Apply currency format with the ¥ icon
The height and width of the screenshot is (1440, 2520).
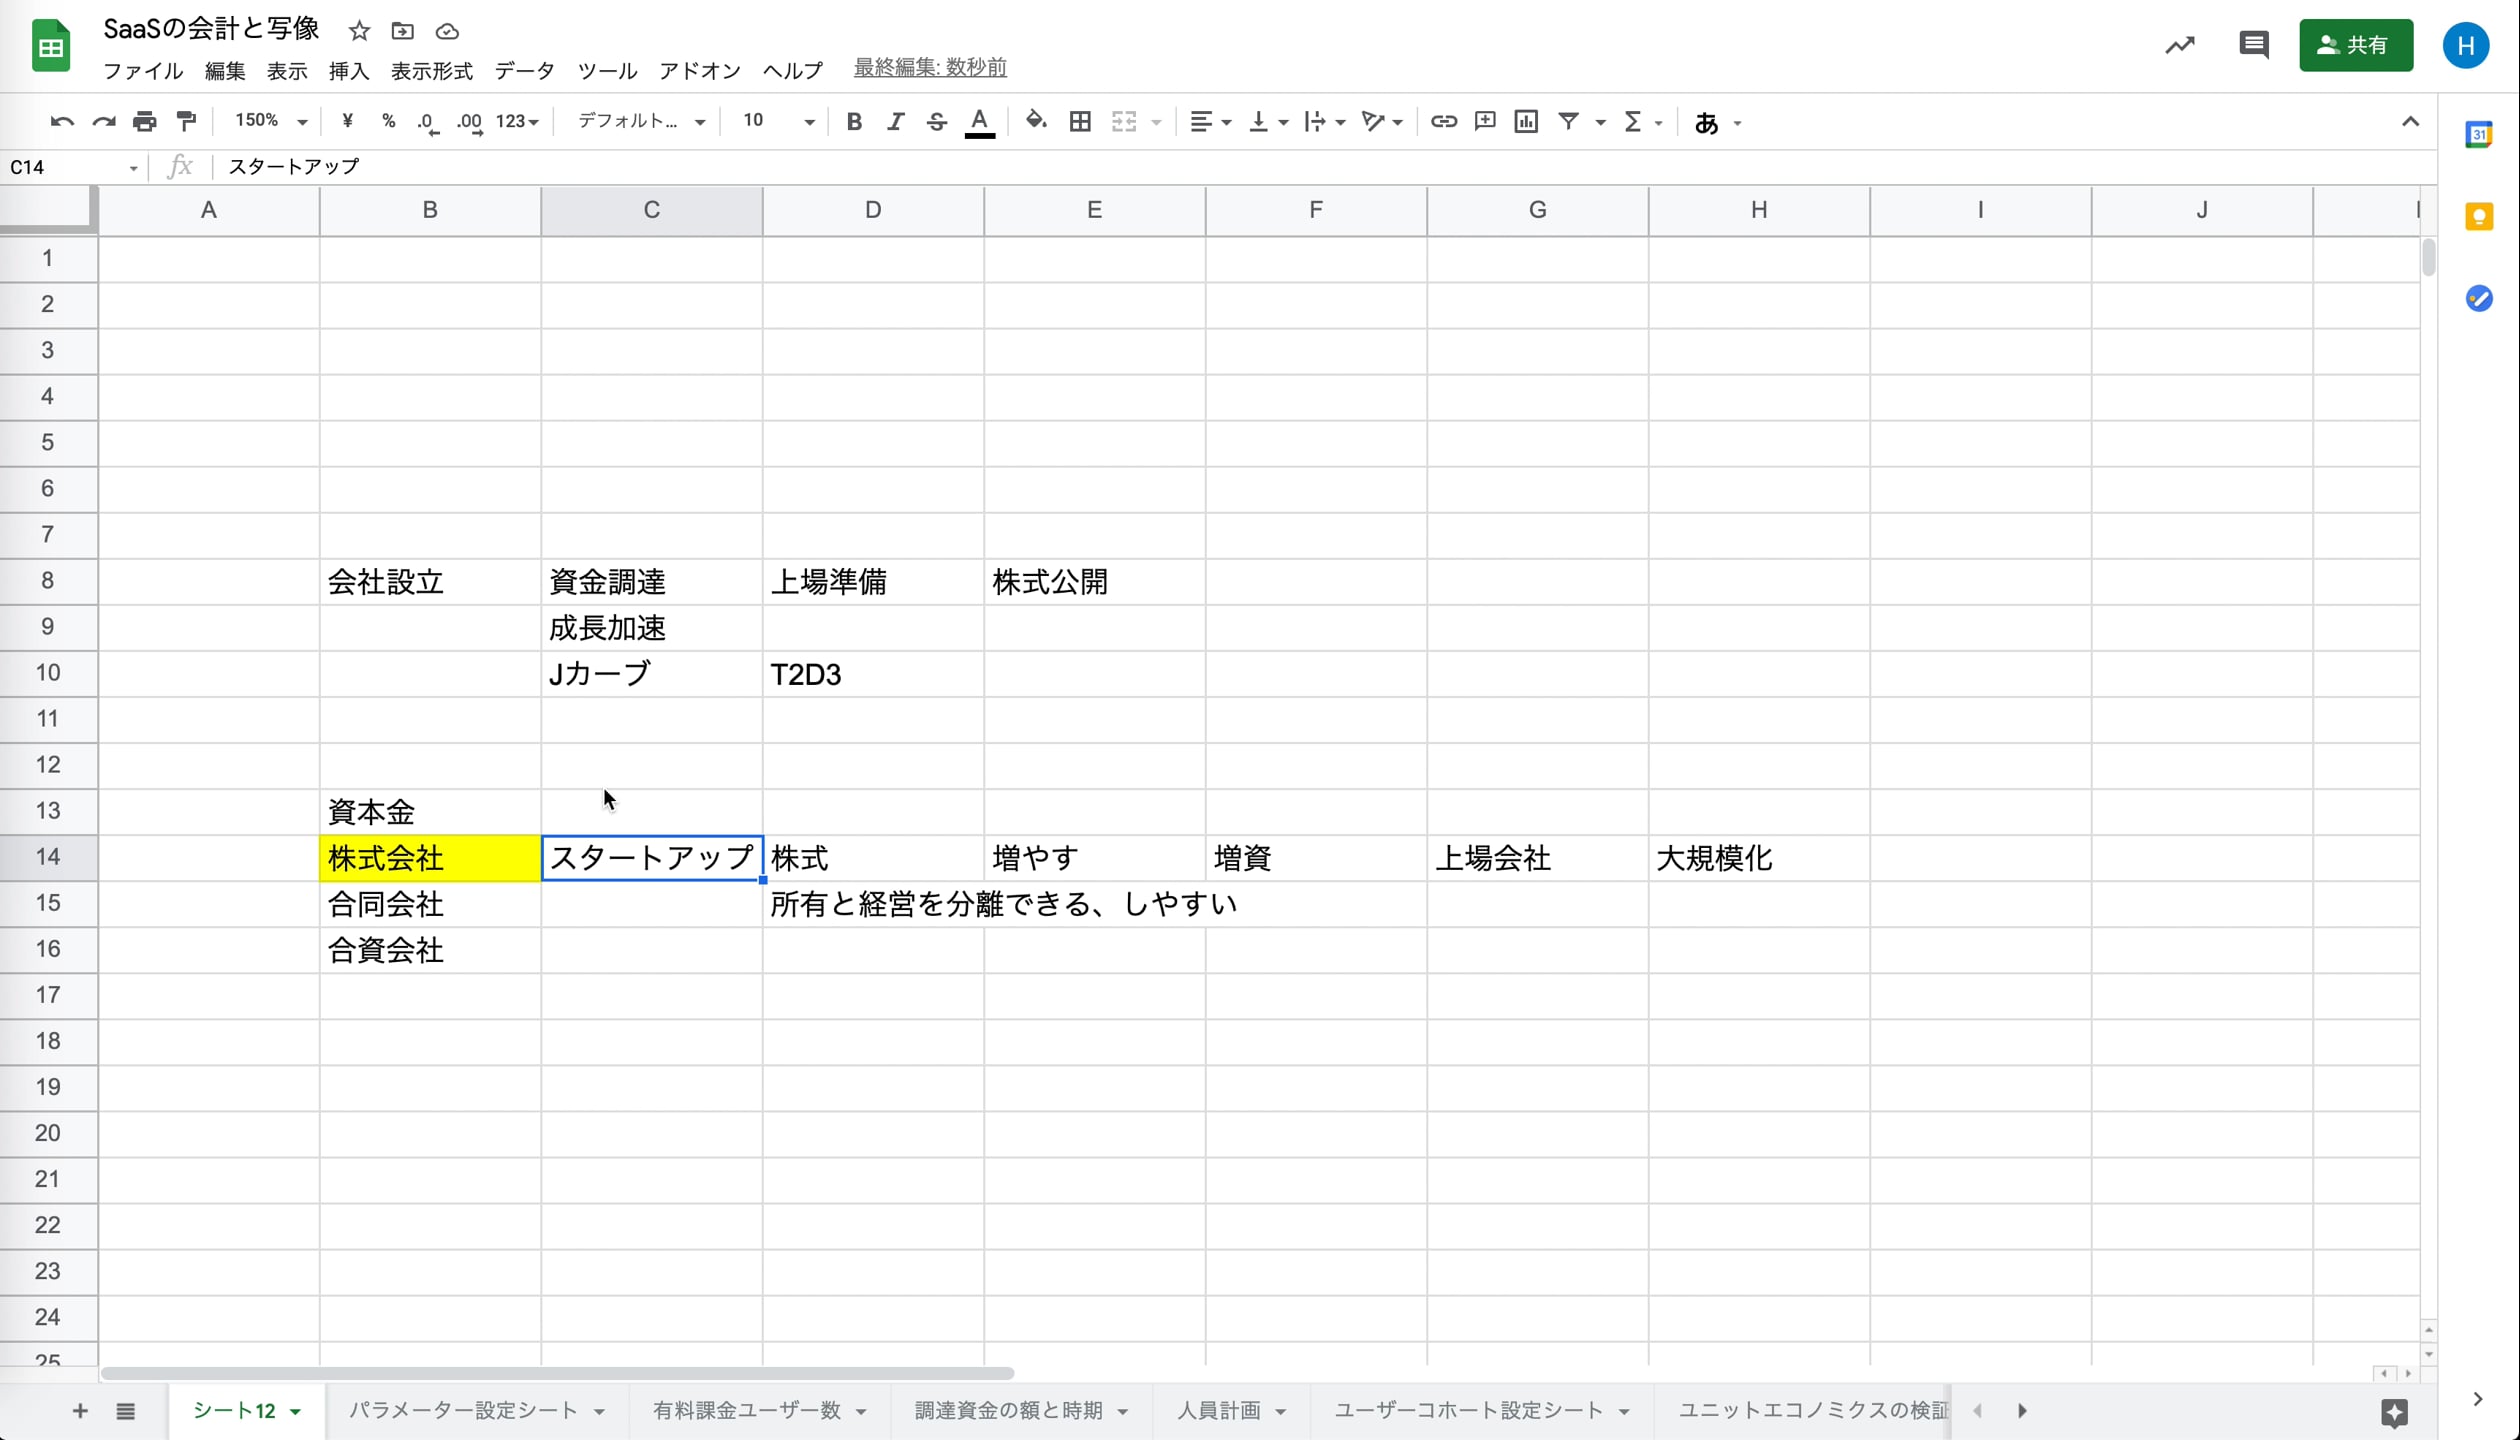coord(347,121)
